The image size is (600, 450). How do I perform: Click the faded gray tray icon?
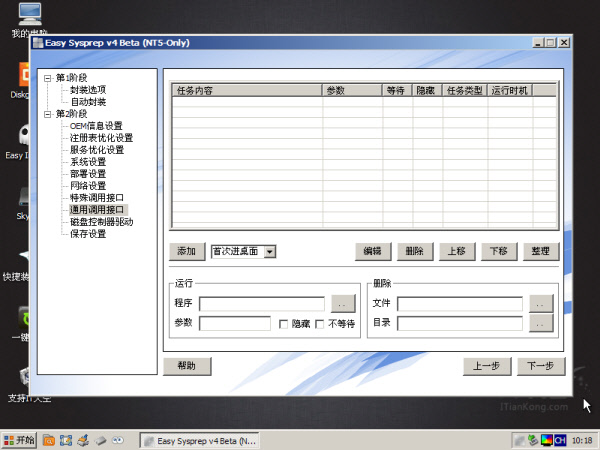tap(520, 440)
